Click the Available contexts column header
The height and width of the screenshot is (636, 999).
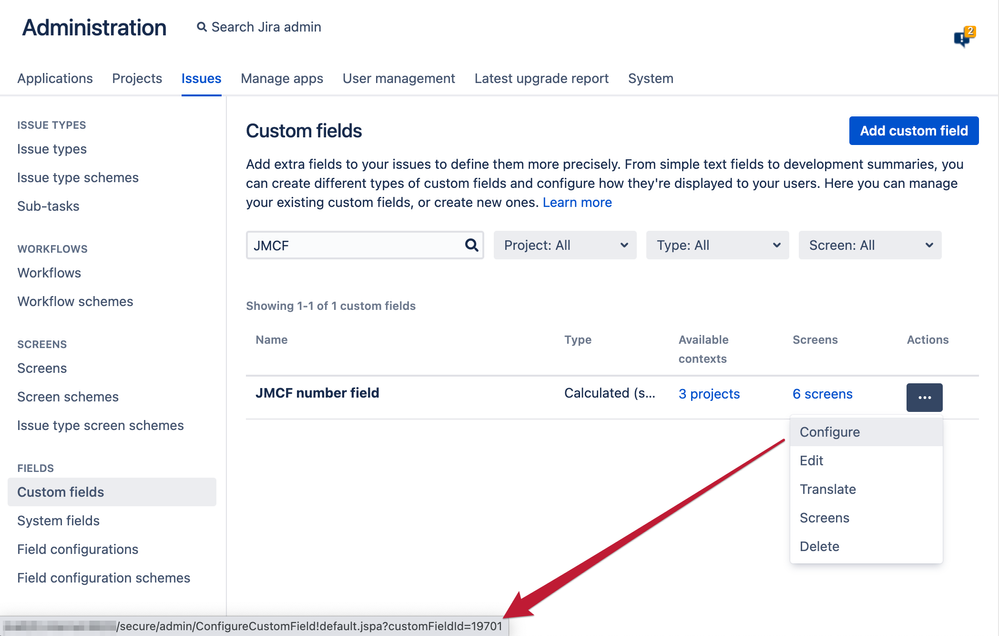click(703, 349)
